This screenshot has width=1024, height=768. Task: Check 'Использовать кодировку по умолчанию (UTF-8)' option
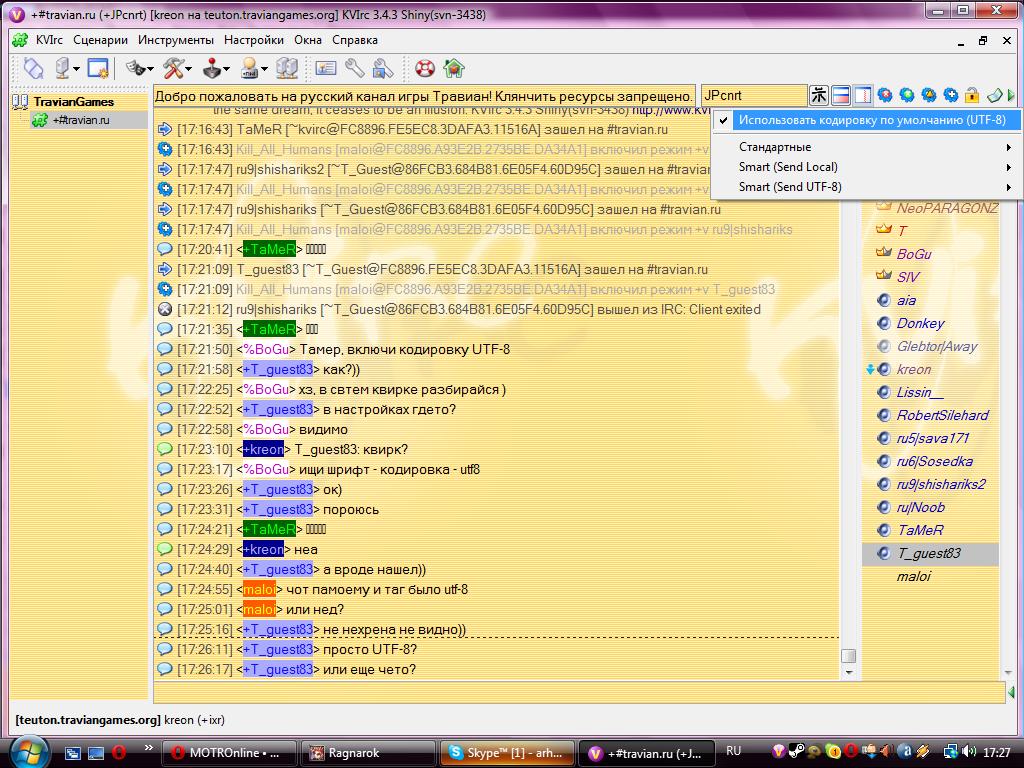pos(865,120)
